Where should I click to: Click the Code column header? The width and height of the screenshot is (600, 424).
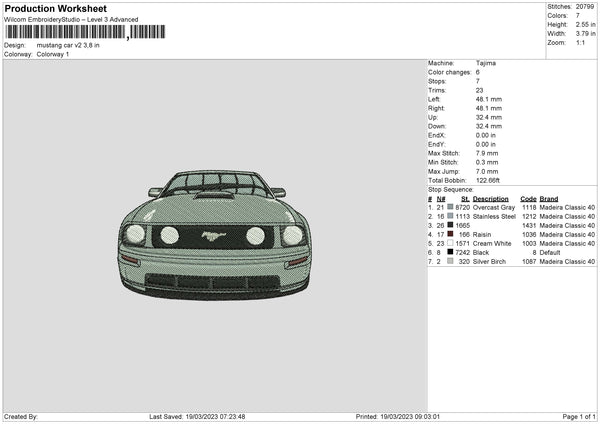[528, 199]
